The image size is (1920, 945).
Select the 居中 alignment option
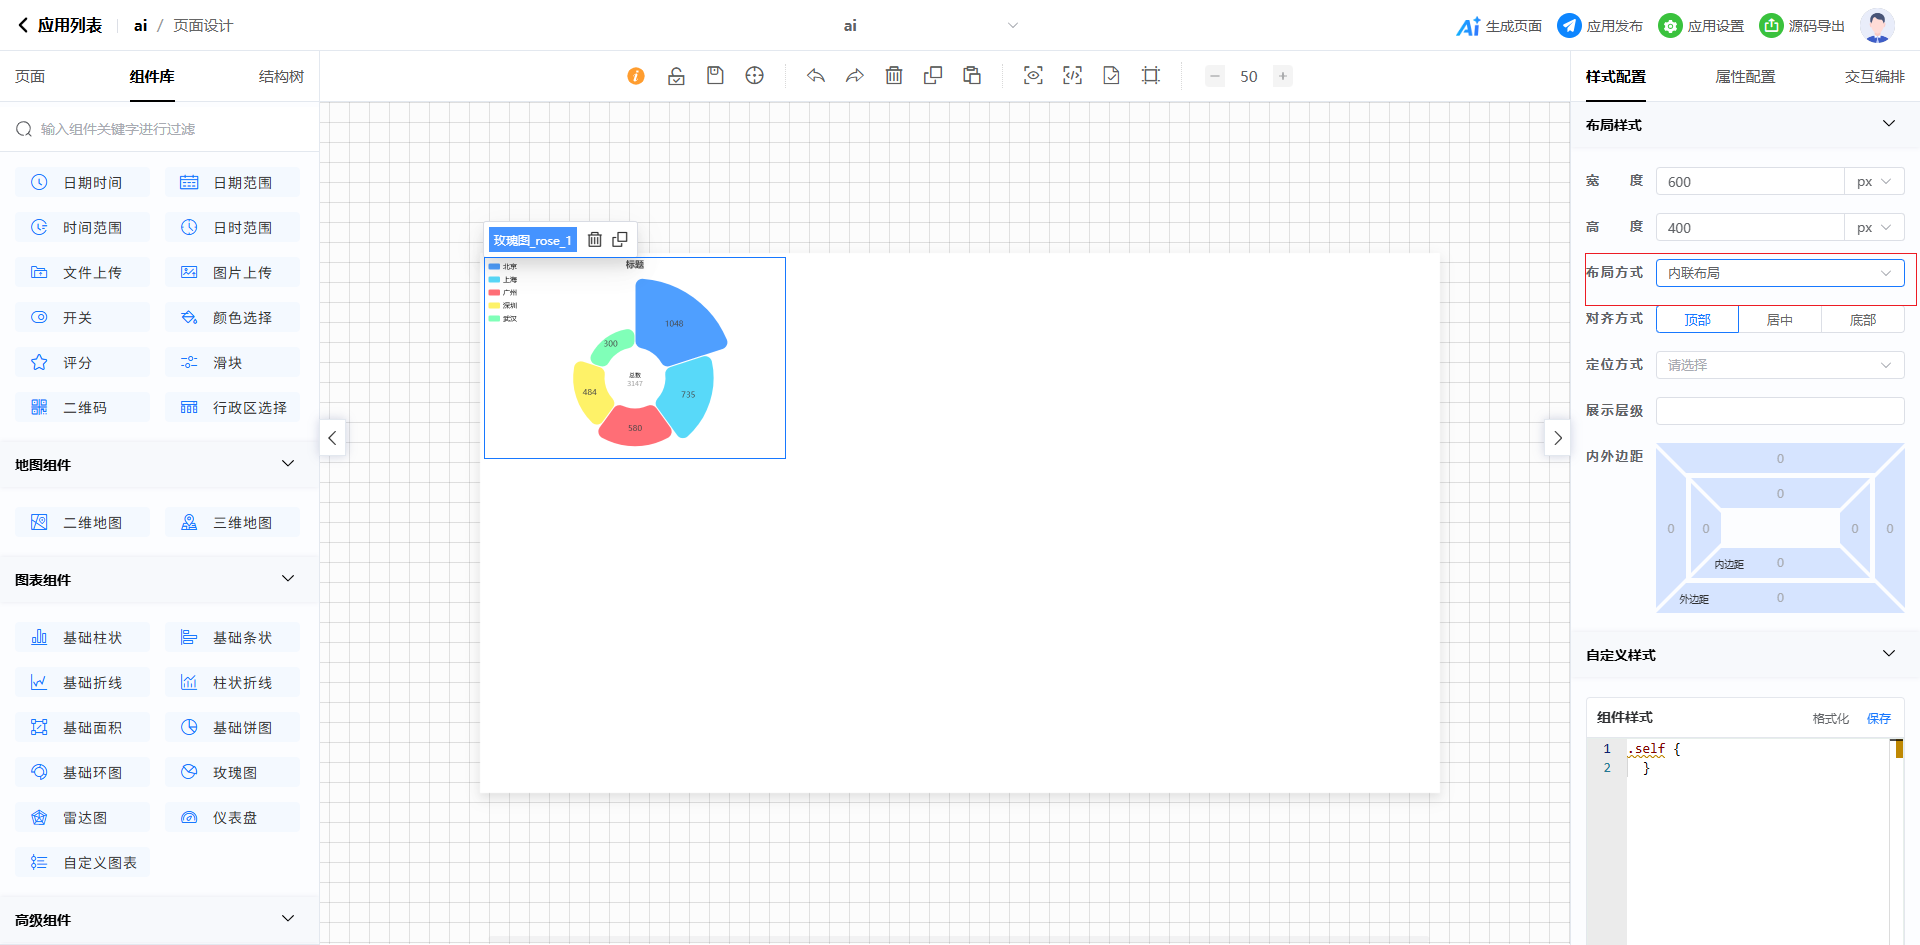click(x=1779, y=320)
